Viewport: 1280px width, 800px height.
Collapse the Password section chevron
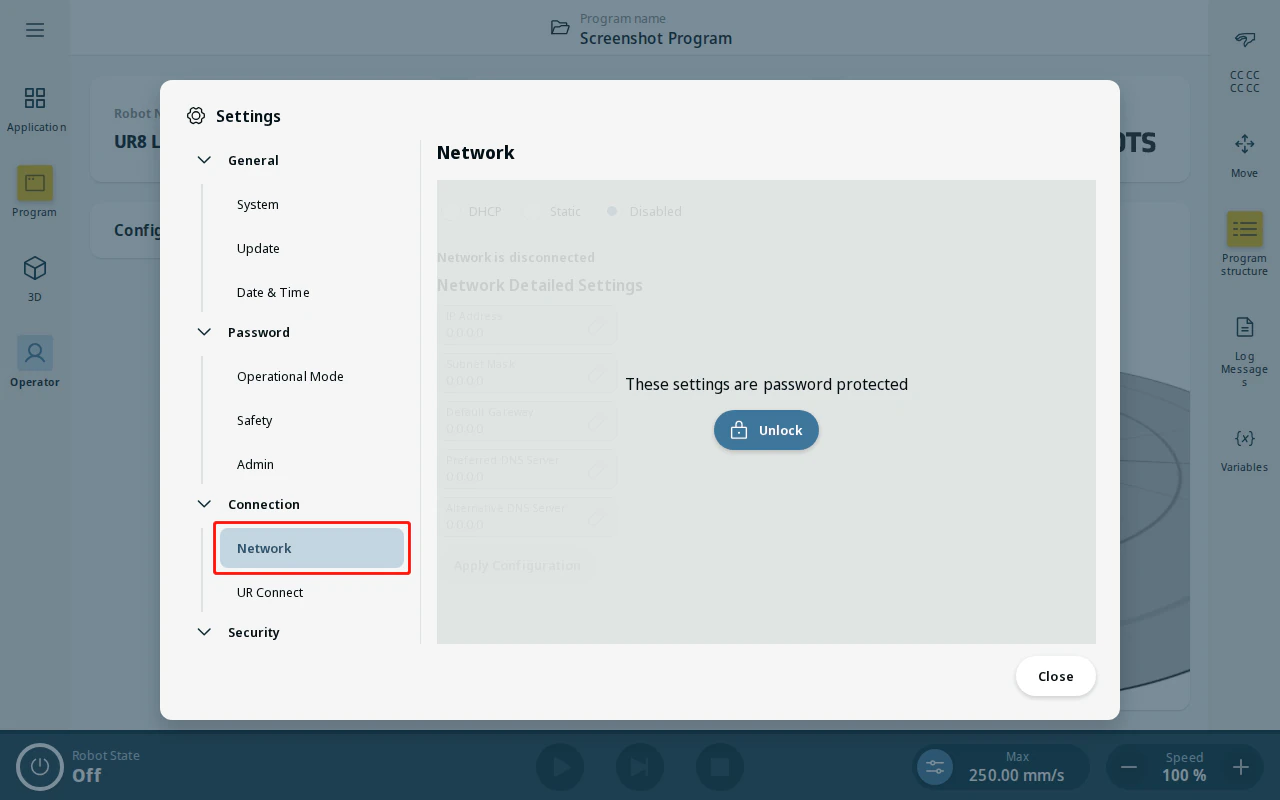coord(204,332)
